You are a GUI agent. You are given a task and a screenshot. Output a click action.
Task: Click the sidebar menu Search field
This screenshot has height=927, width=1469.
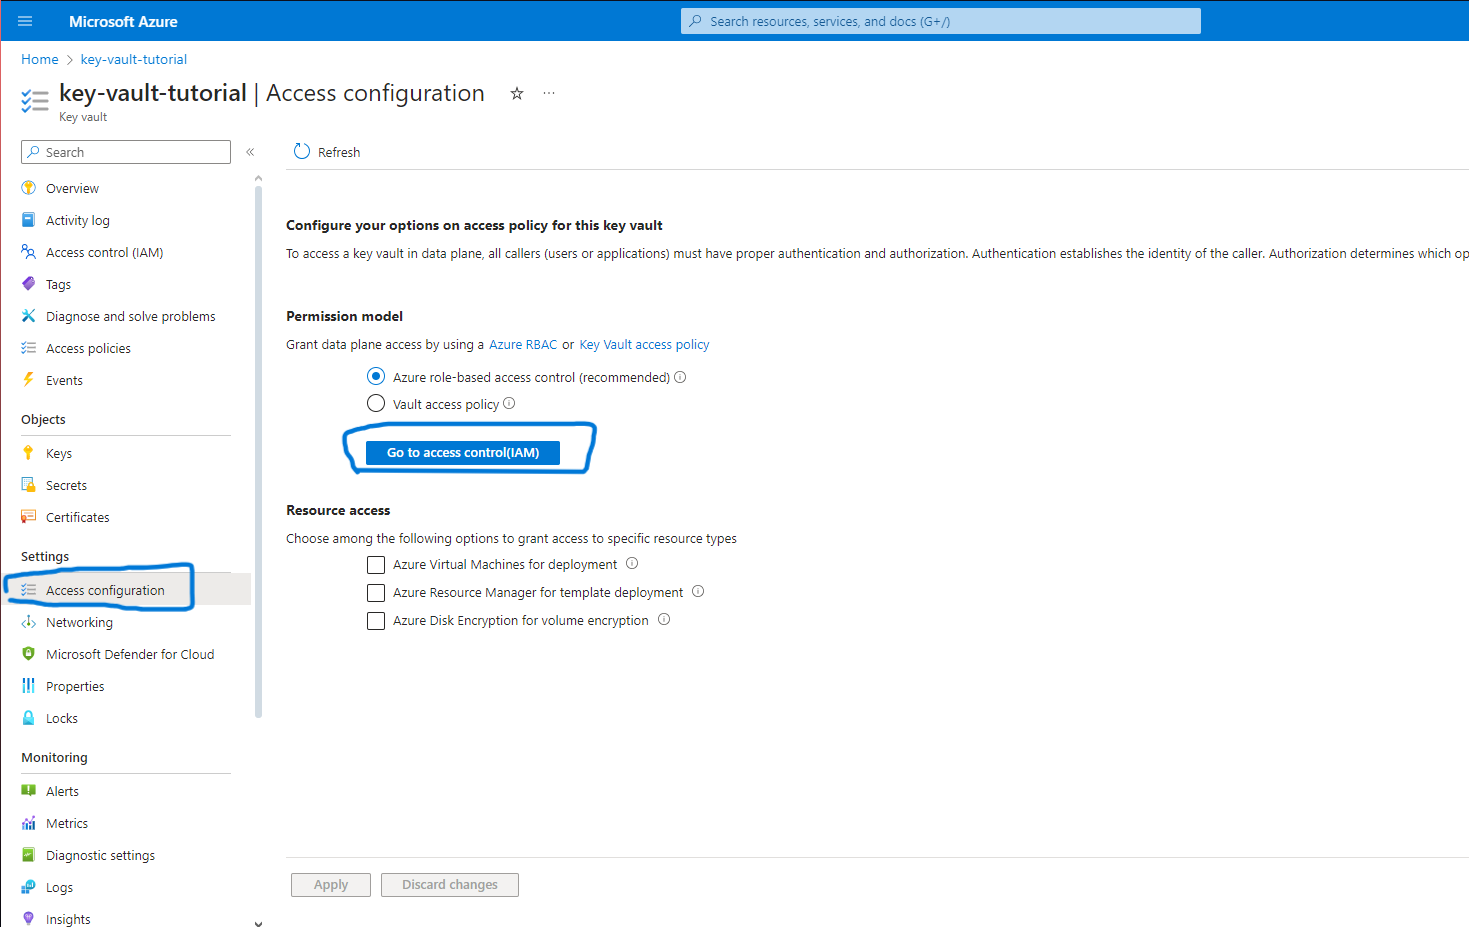[x=126, y=152]
